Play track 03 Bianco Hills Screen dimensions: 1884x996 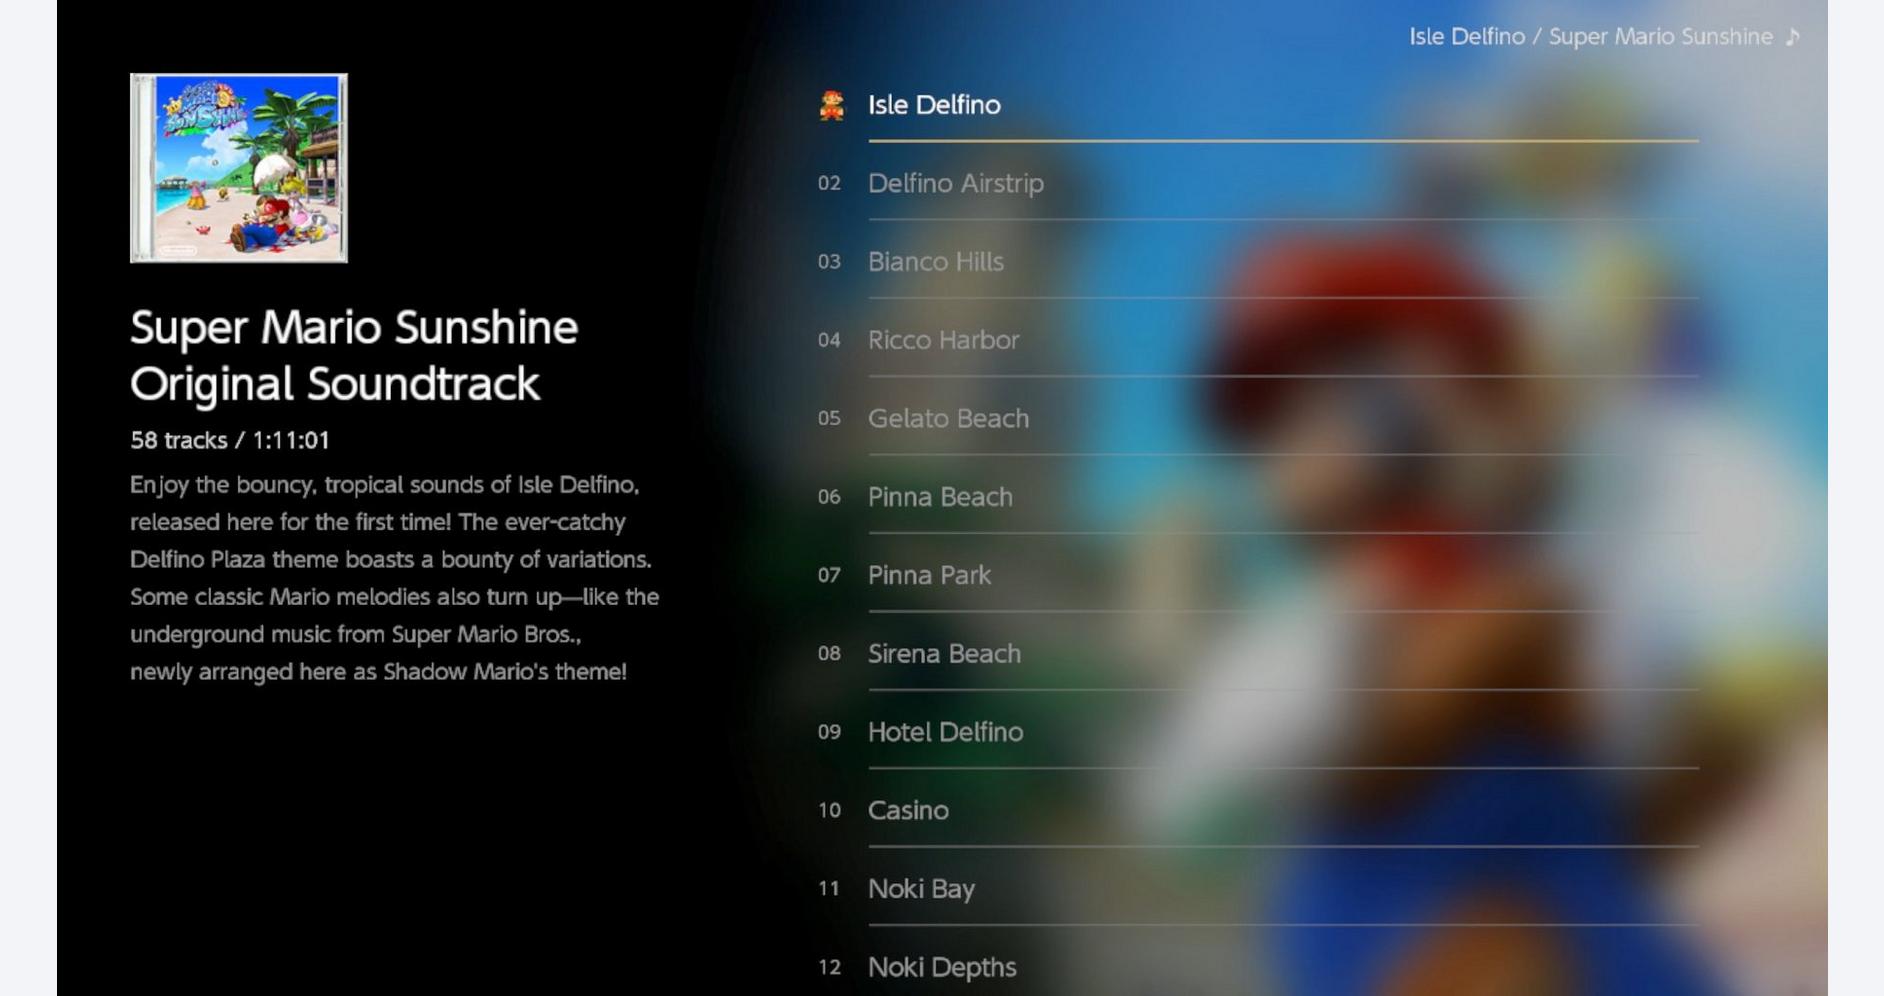935,262
